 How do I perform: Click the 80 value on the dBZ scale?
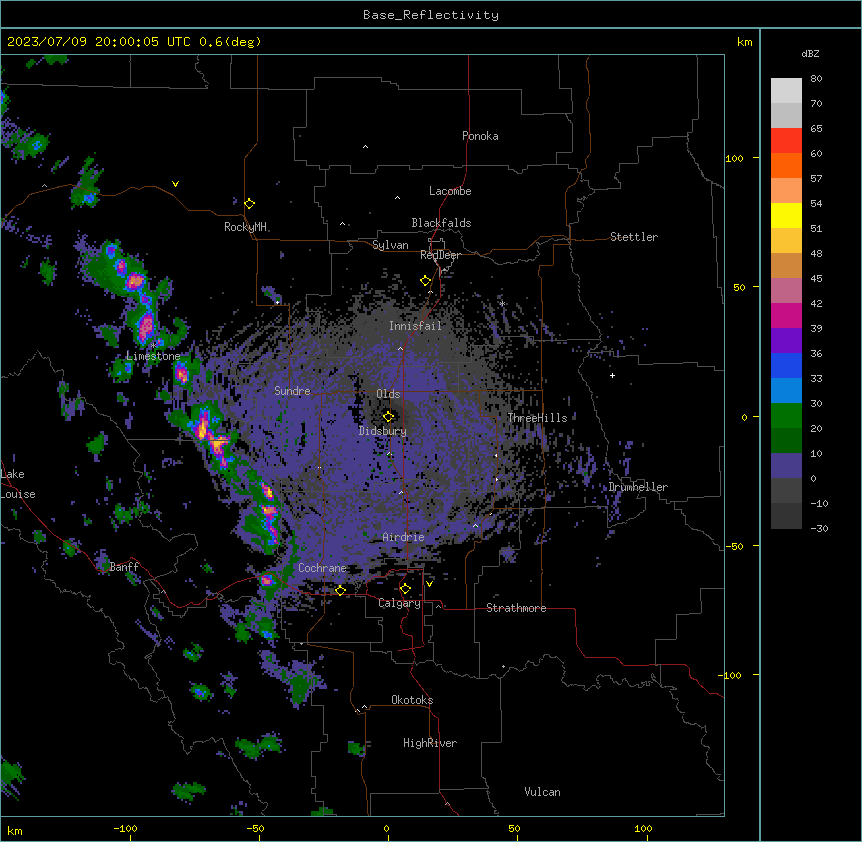(x=816, y=79)
